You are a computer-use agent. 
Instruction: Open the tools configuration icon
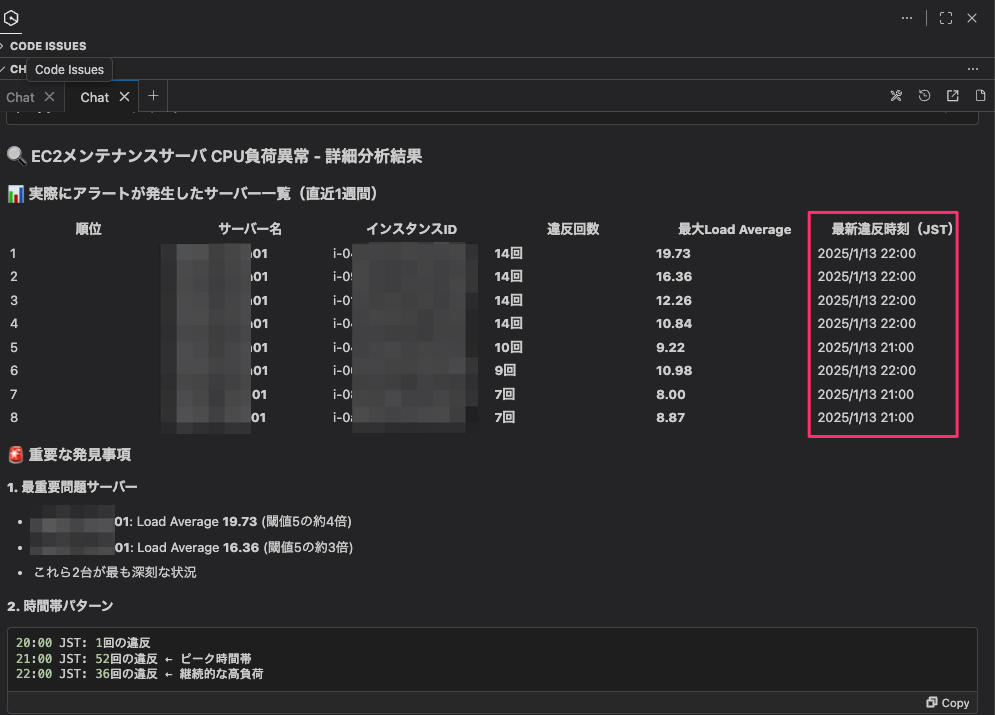click(x=896, y=96)
